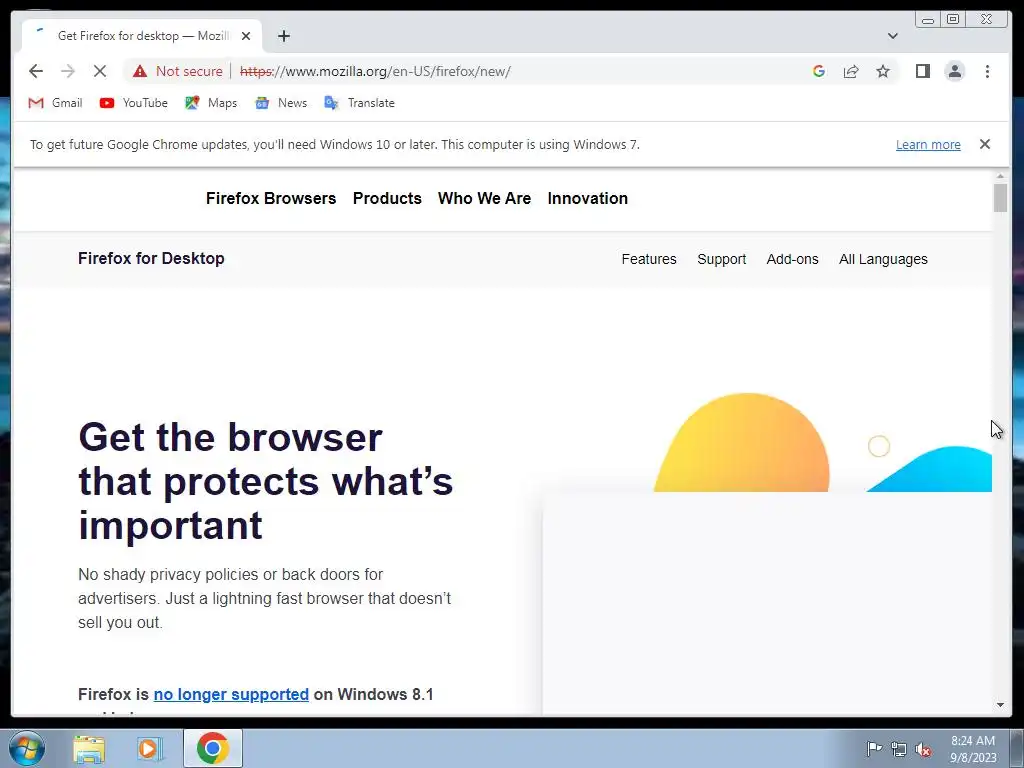The image size is (1024, 768).
Task: Open the Products menu
Action: click(387, 199)
